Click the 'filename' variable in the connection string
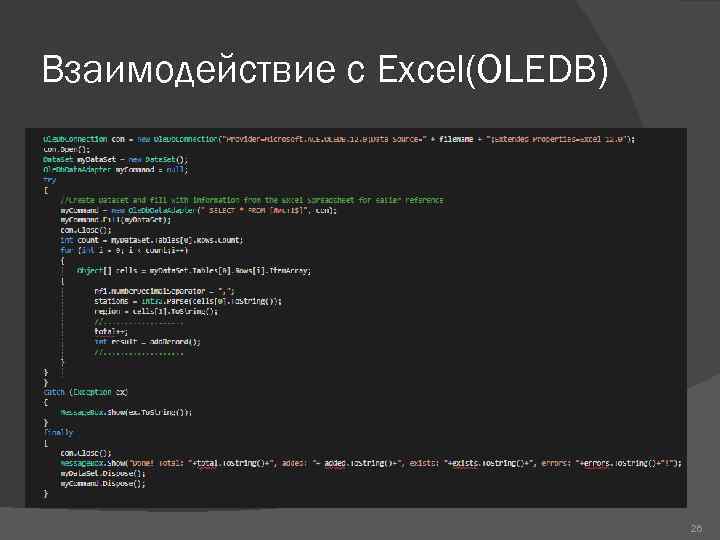This screenshot has width=720, height=540. point(456,139)
